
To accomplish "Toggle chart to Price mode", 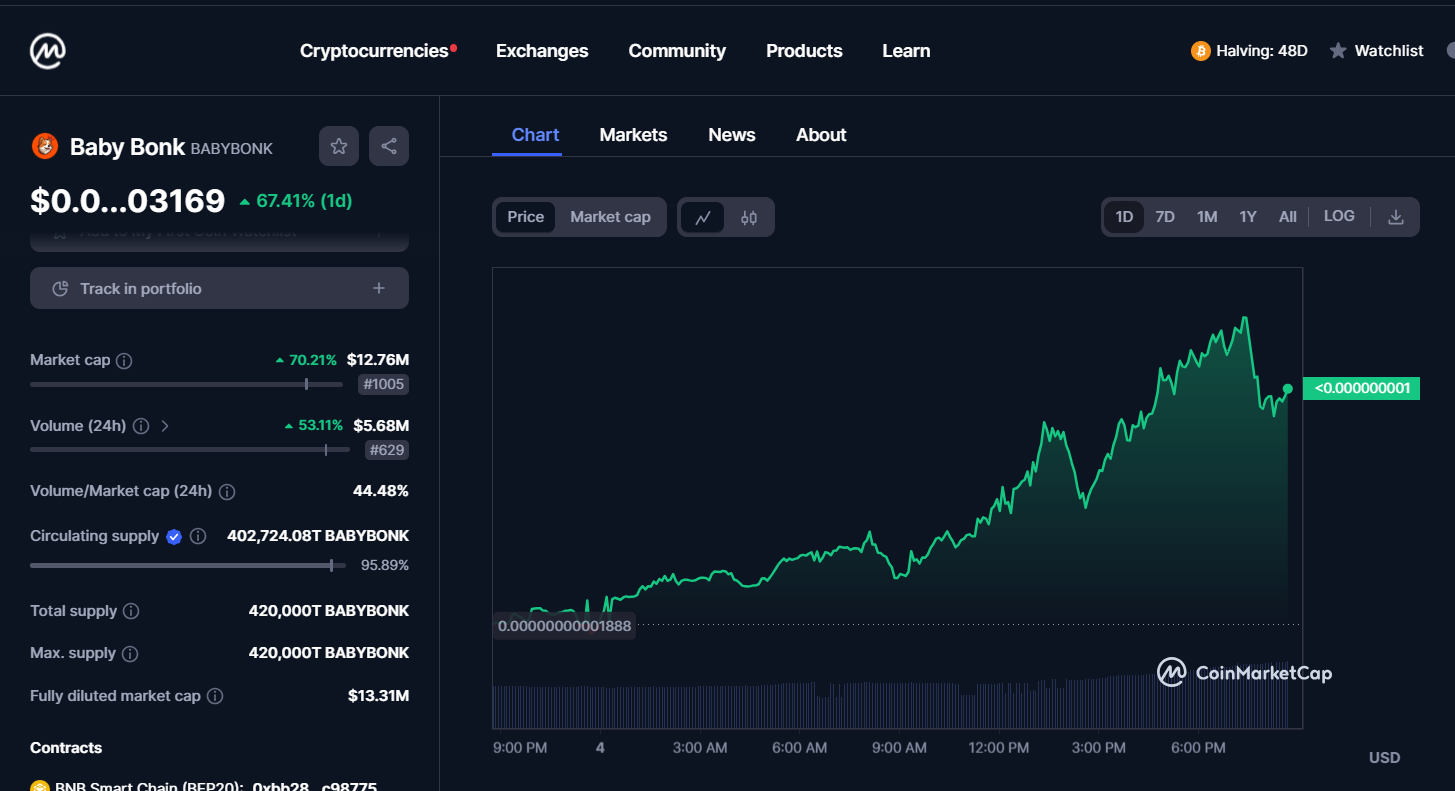I will click(526, 217).
